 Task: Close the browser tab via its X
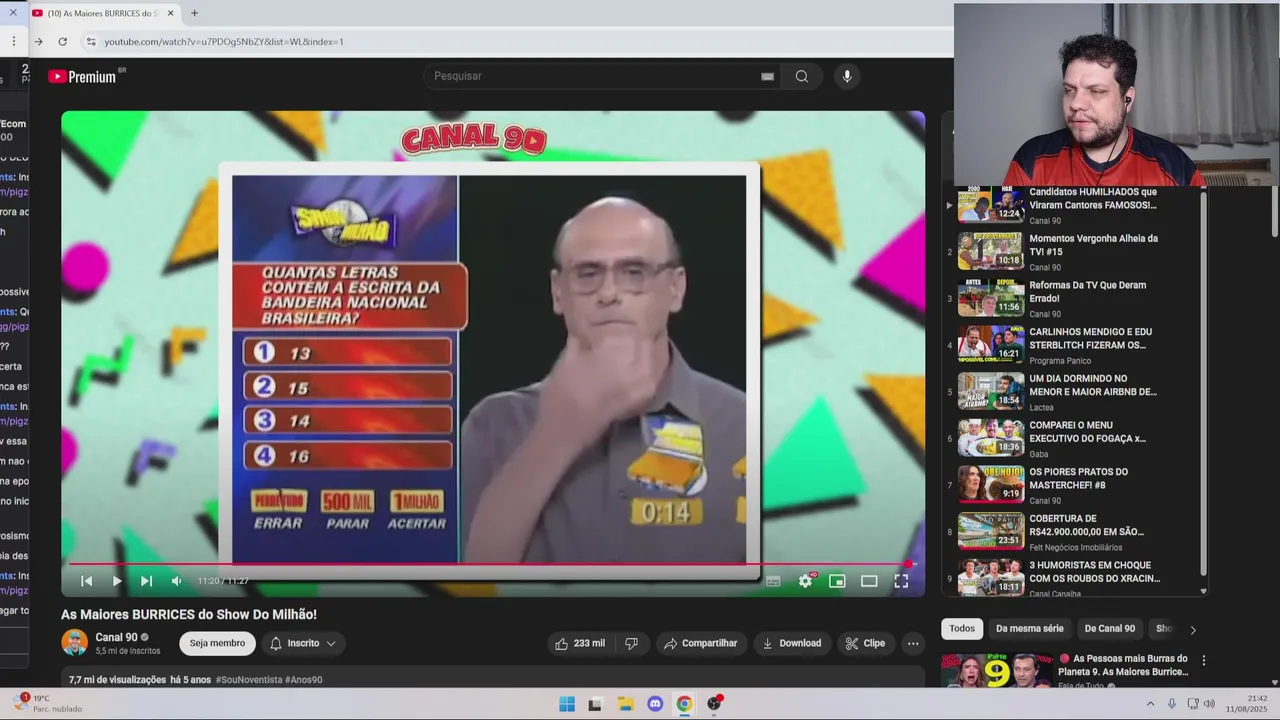[170, 13]
